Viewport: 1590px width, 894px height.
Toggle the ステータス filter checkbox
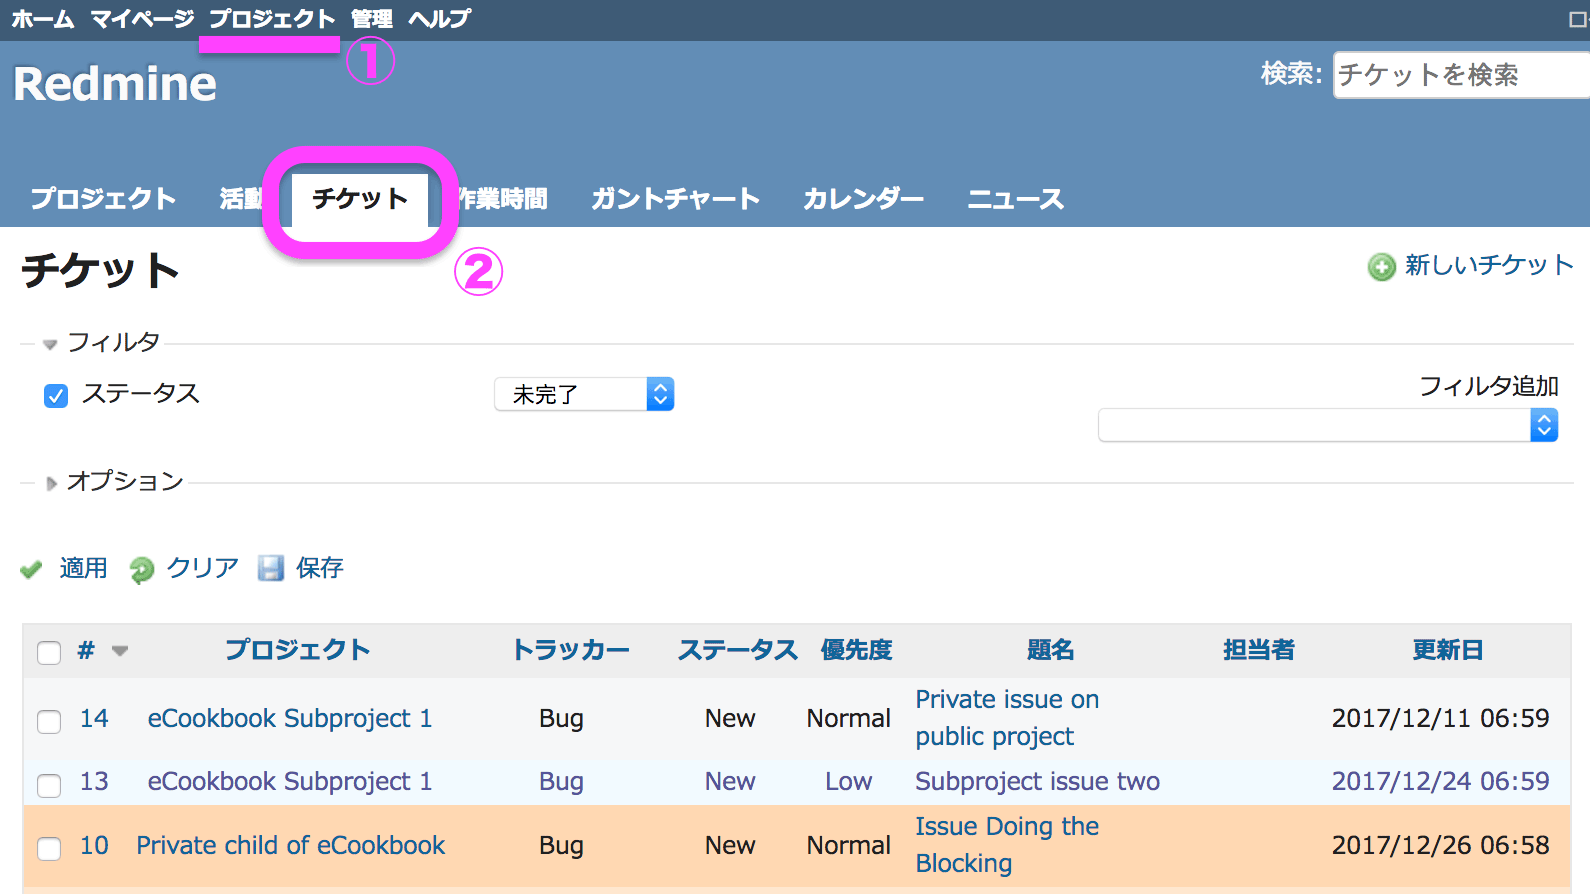pos(56,396)
